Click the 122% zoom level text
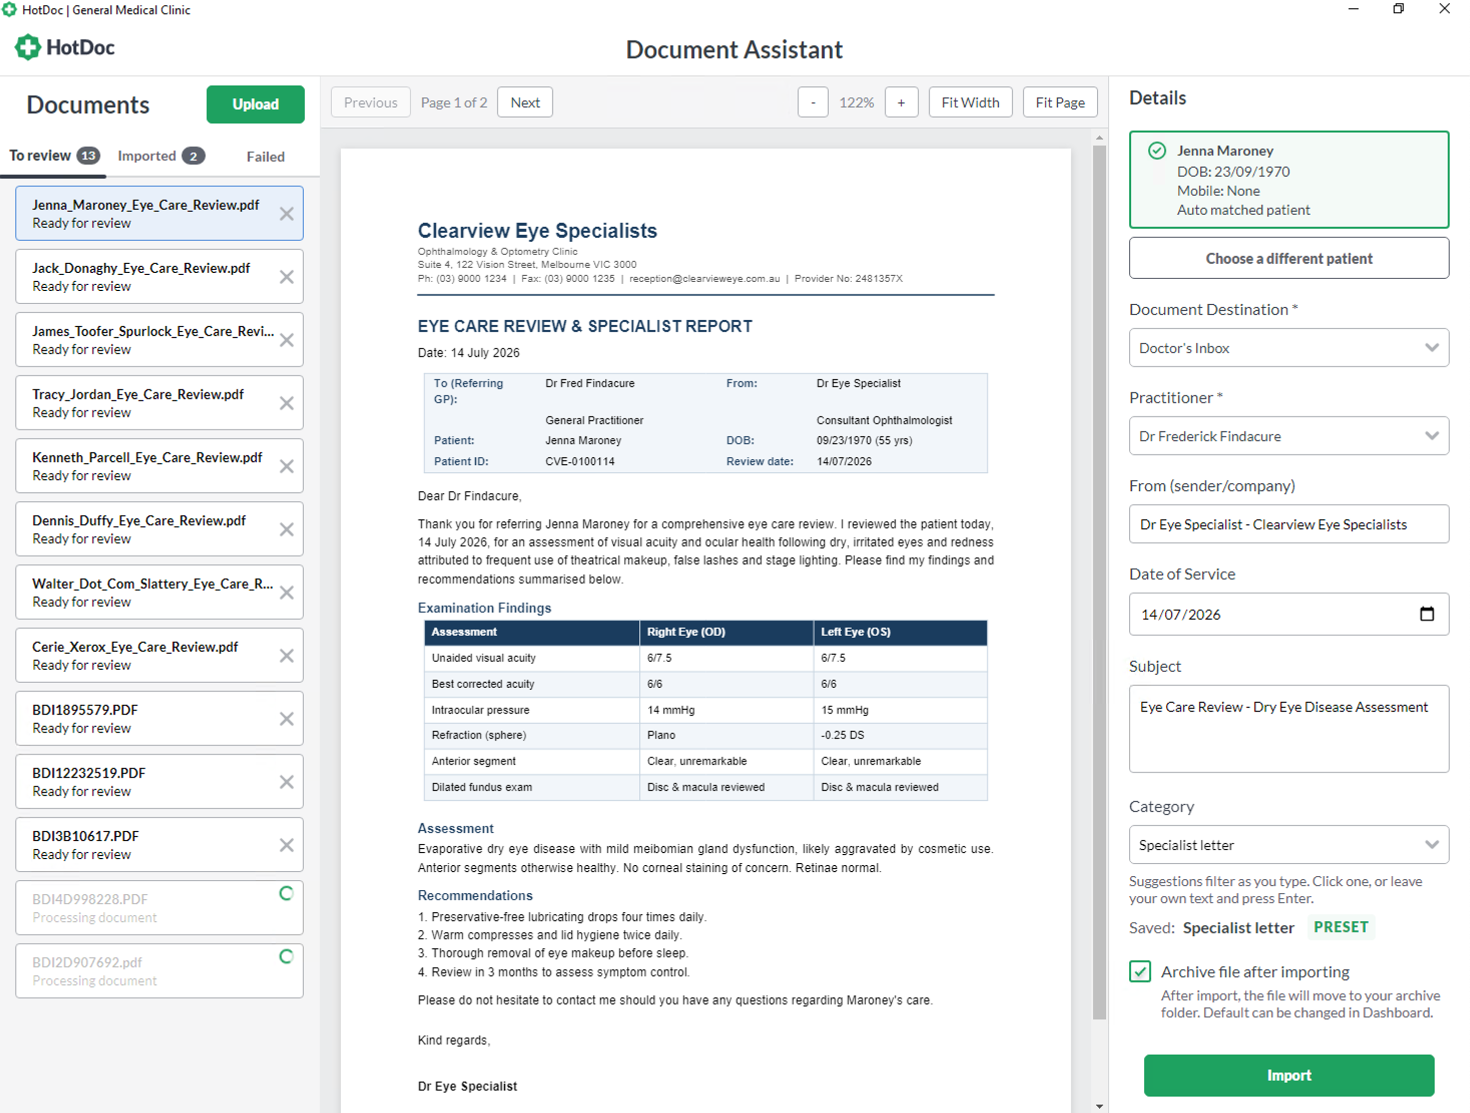Screen dimensions: 1470x1113 [x=856, y=103]
